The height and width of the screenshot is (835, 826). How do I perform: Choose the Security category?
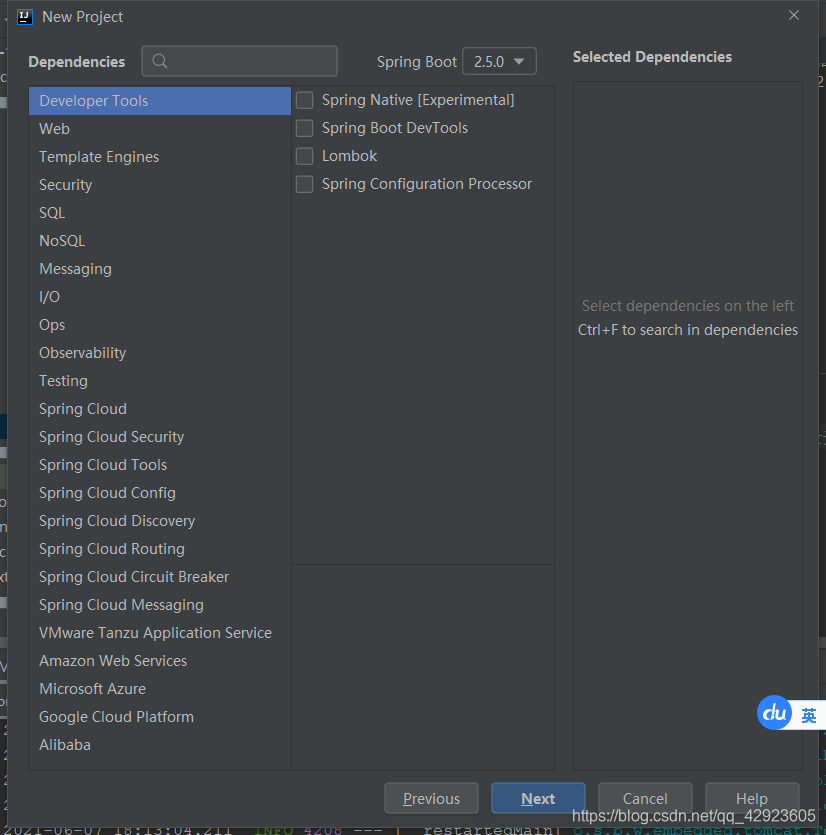[160, 185]
